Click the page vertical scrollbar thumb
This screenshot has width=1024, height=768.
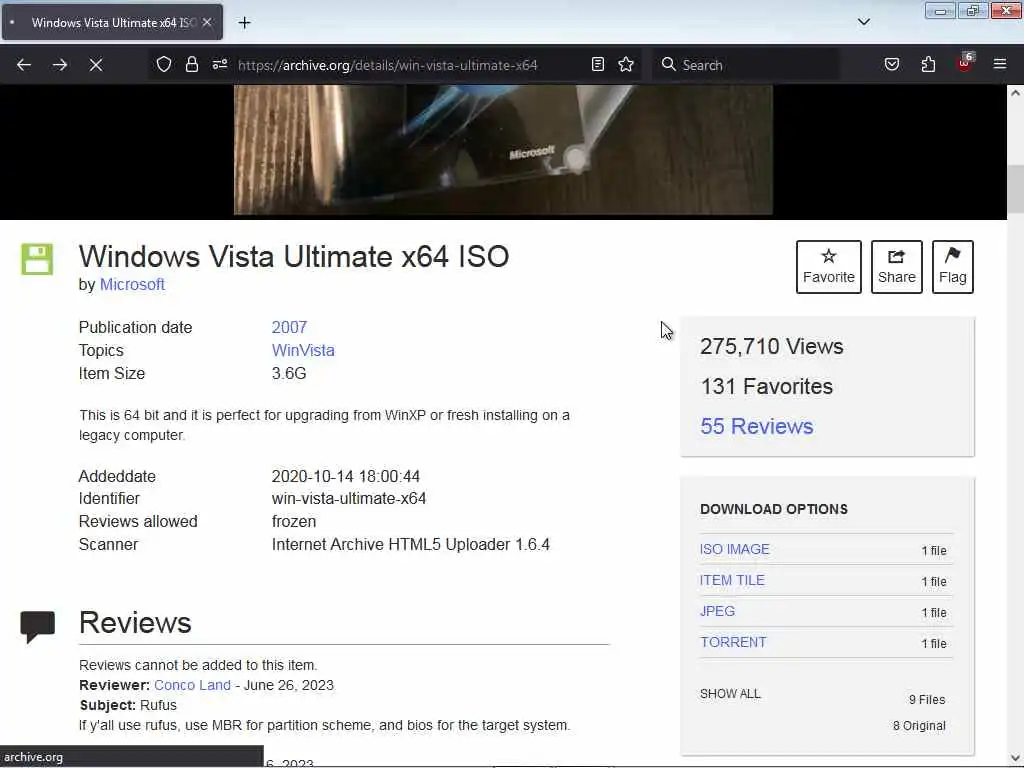click(1015, 188)
